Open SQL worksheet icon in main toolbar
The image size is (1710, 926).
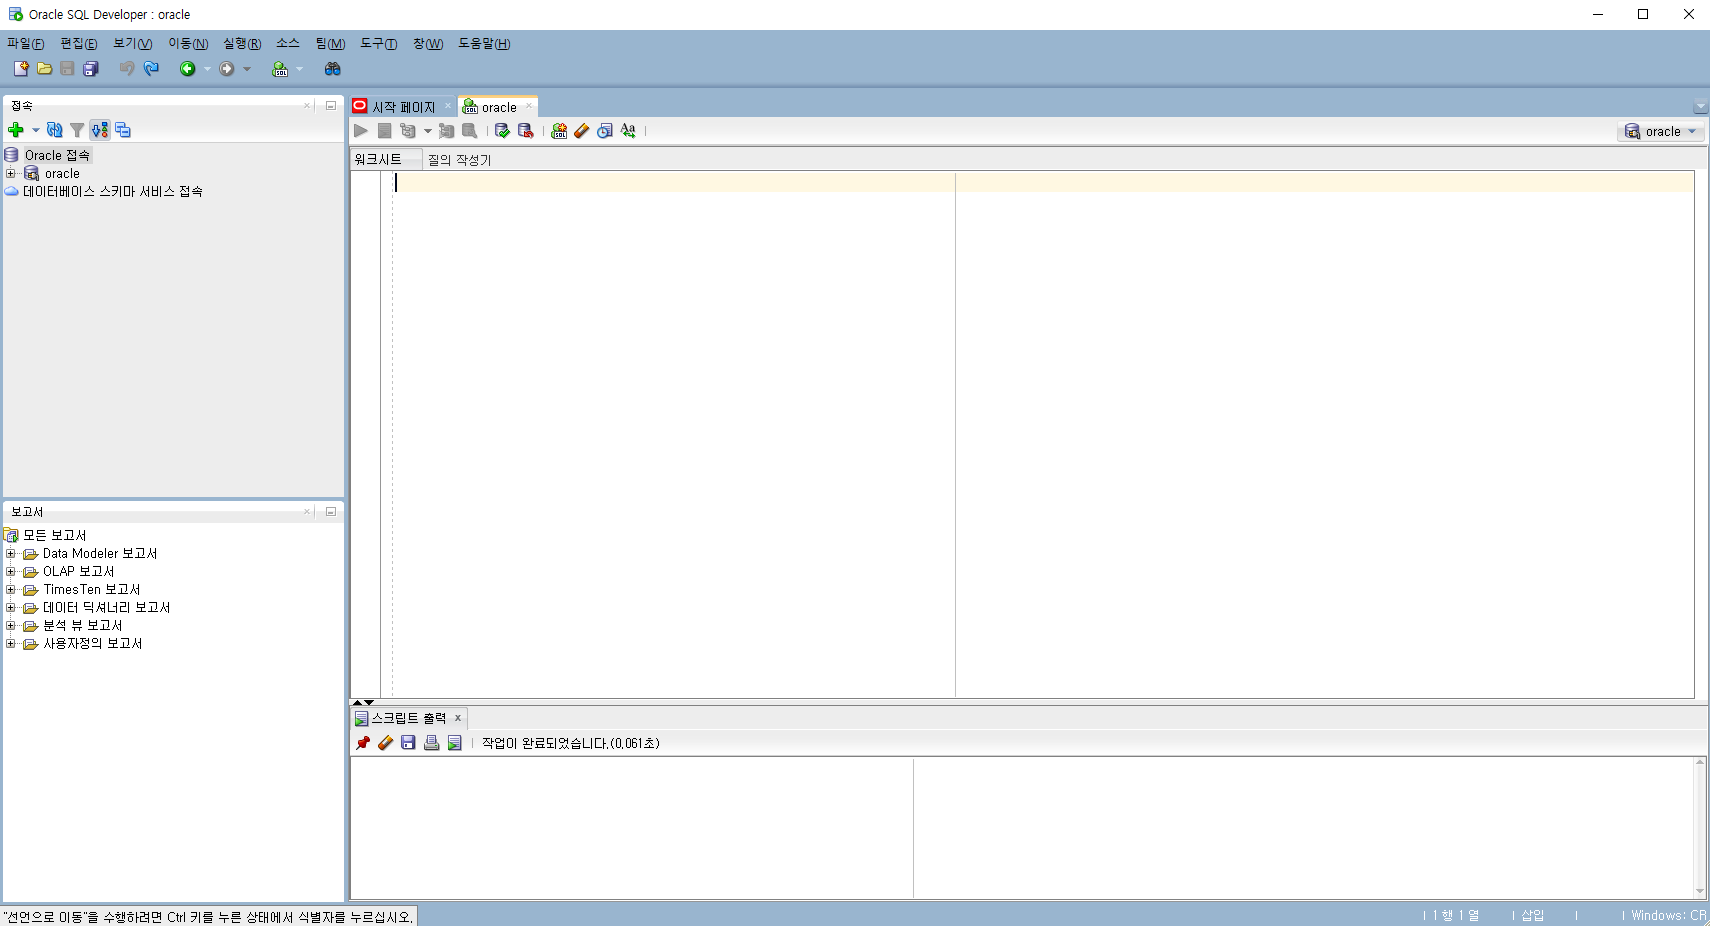point(280,69)
